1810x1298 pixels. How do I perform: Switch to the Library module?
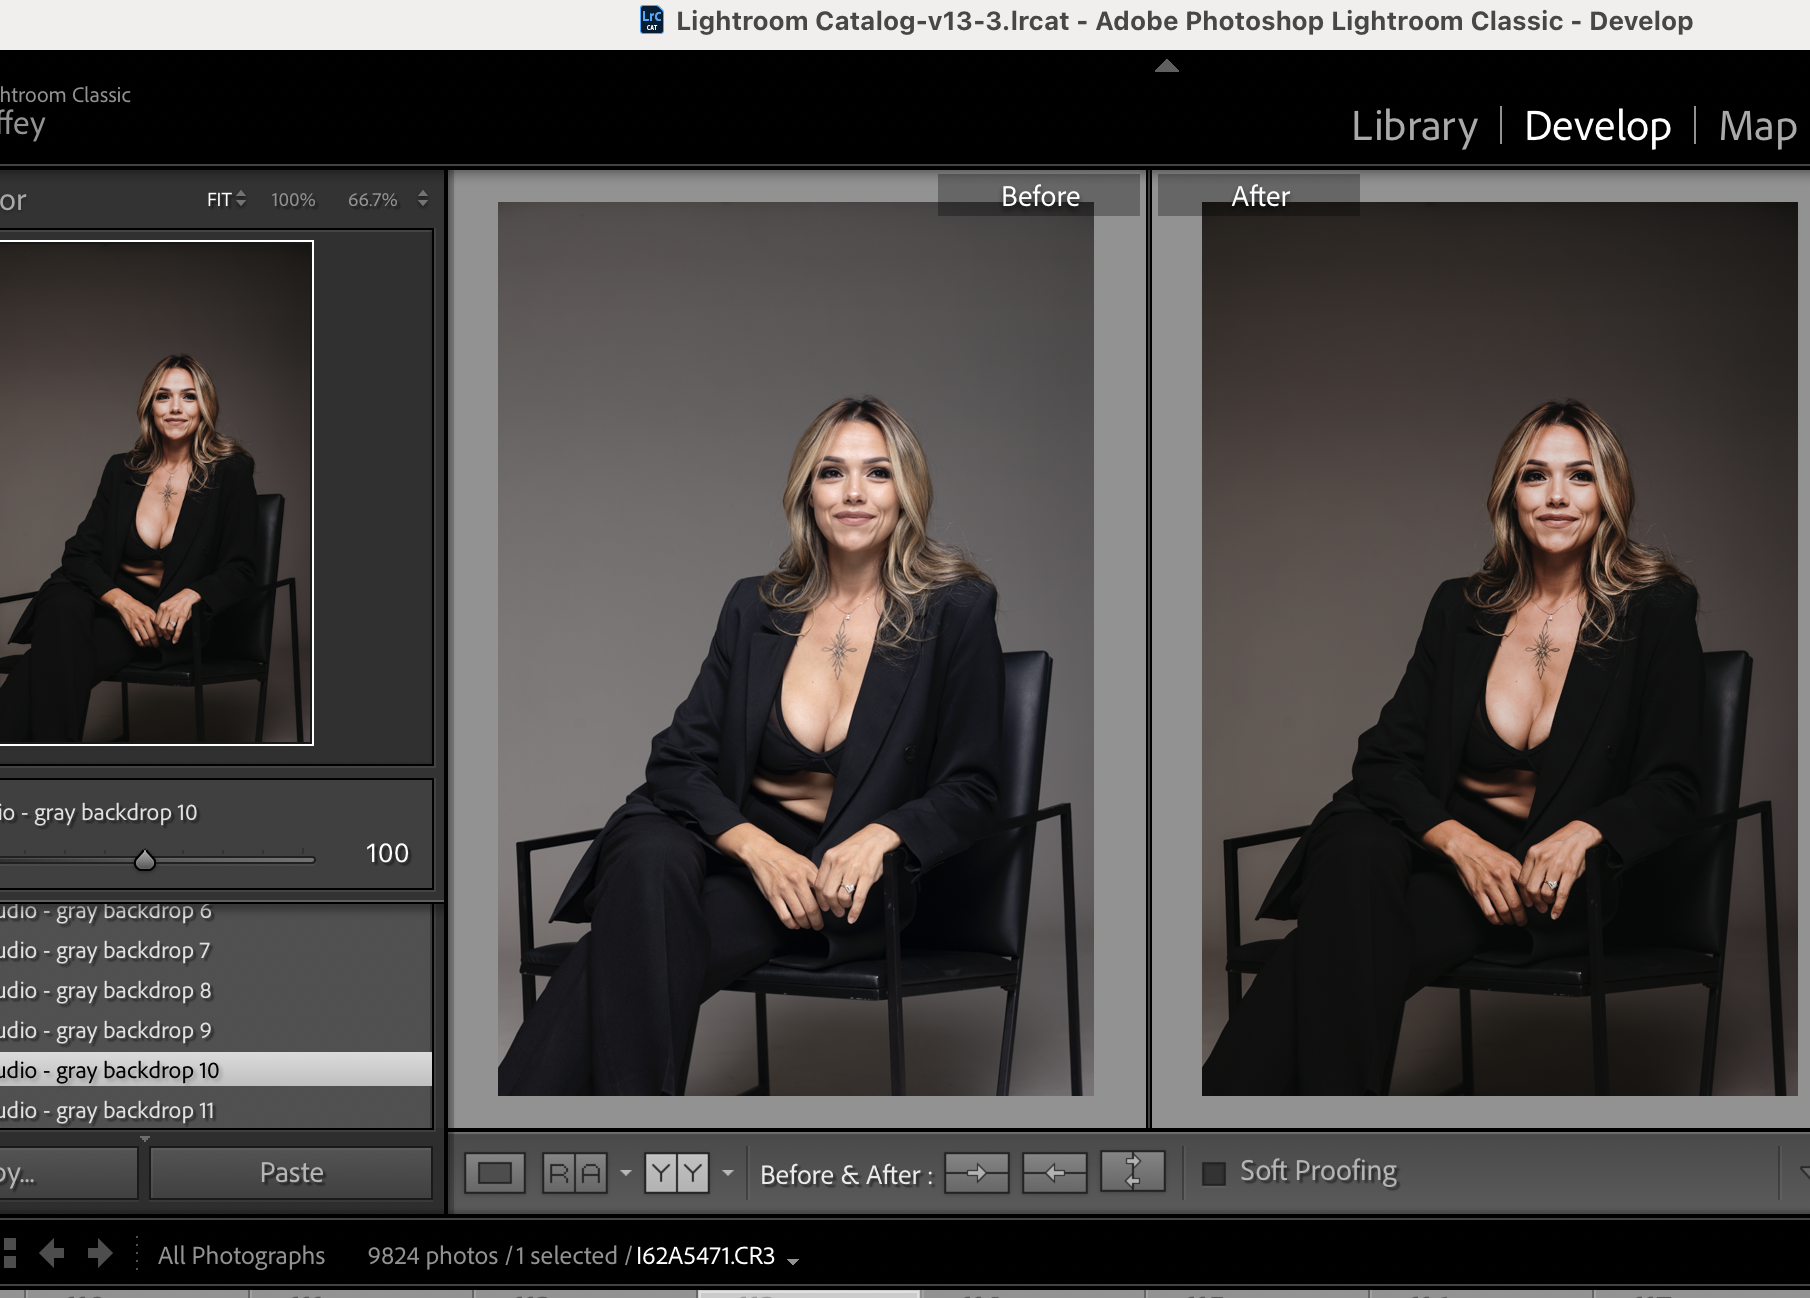tap(1414, 126)
